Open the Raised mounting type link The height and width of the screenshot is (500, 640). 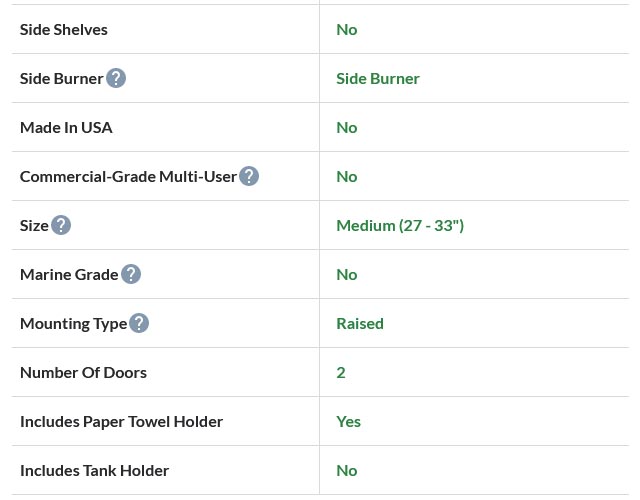point(360,323)
